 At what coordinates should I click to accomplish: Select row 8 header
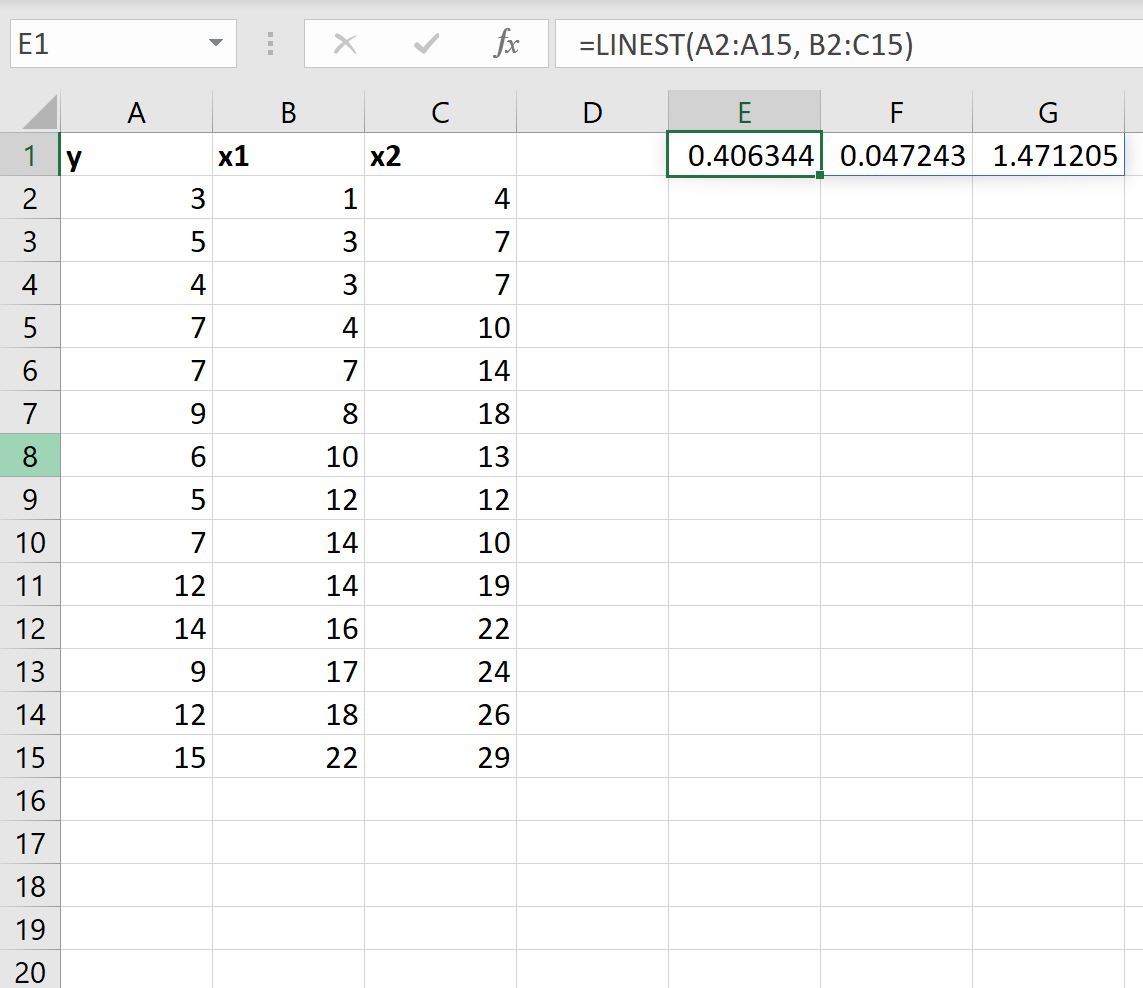click(30, 456)
